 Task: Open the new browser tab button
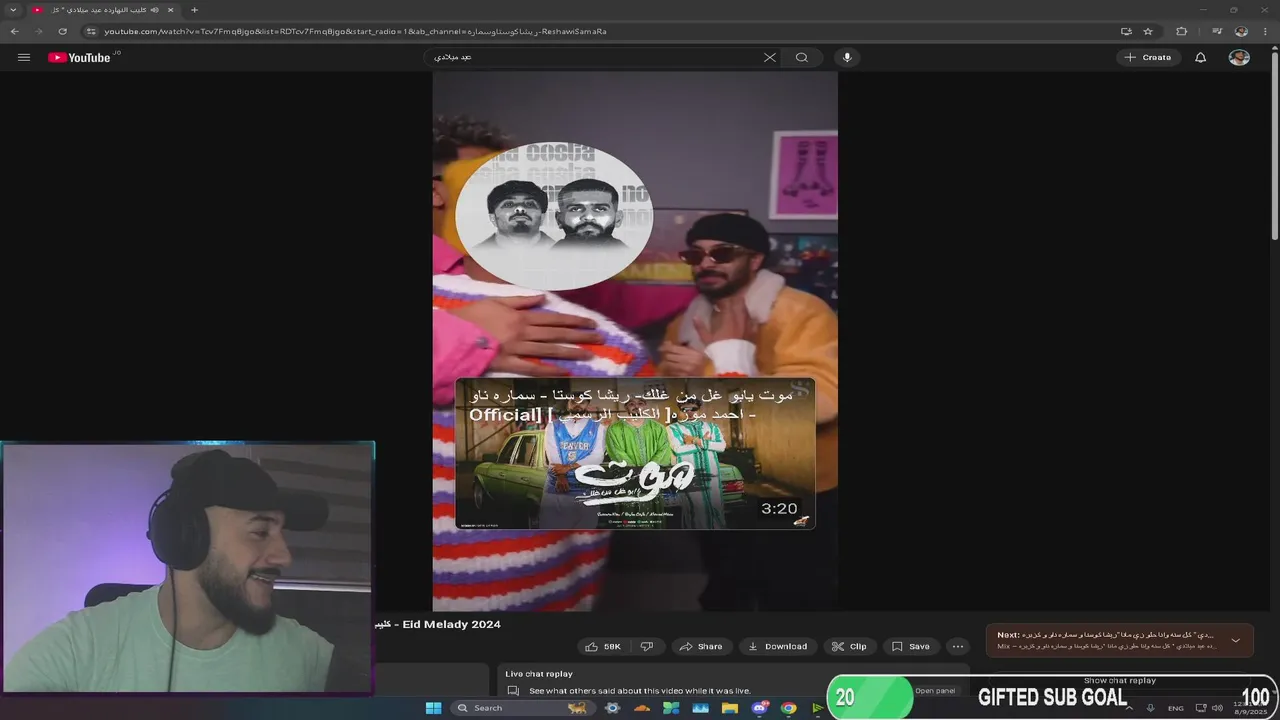tap(194, 10)
